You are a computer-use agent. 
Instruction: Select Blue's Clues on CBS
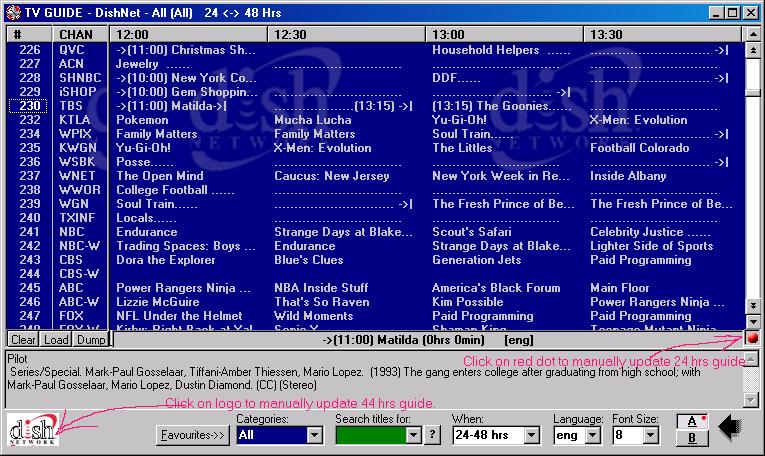[308, 260]
